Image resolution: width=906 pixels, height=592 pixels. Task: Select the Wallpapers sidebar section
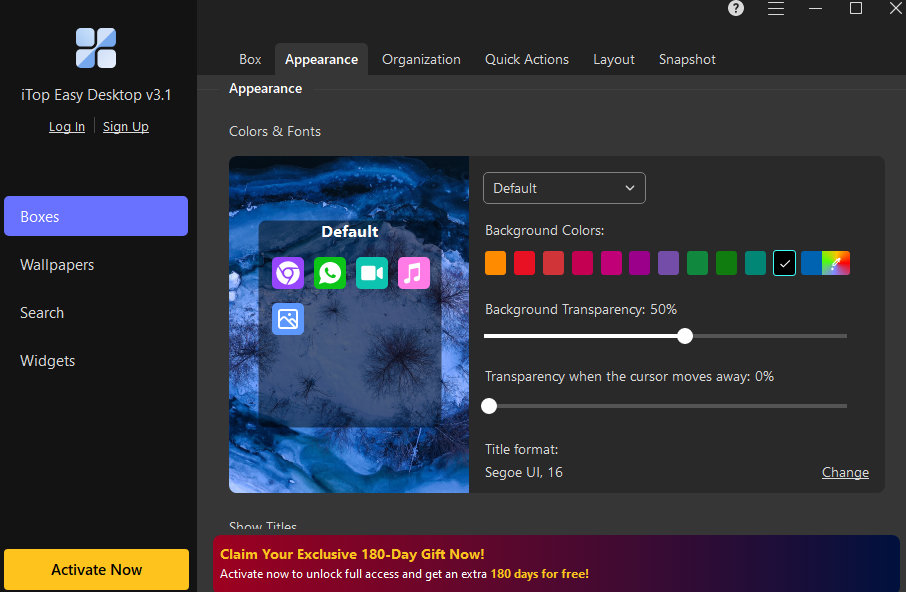pos(57,264)
